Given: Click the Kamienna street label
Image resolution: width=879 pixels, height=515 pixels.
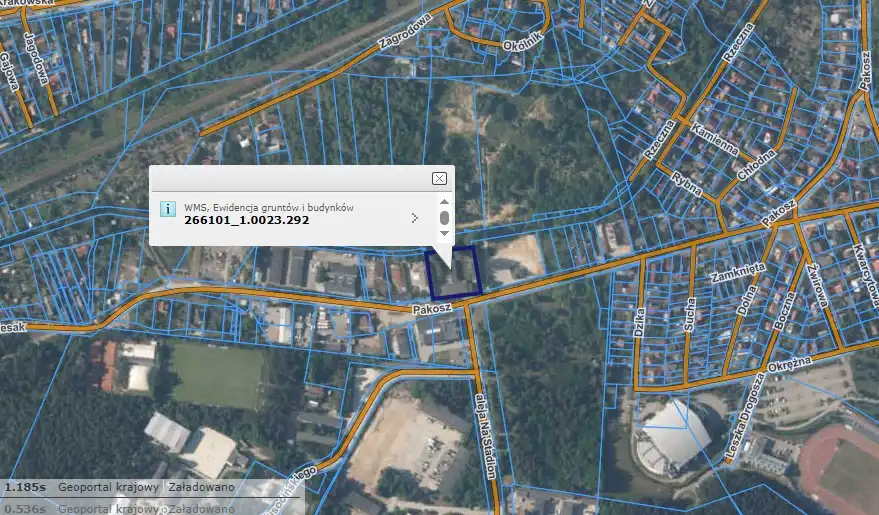Looking at the screenshot, I should coord(714,136).
